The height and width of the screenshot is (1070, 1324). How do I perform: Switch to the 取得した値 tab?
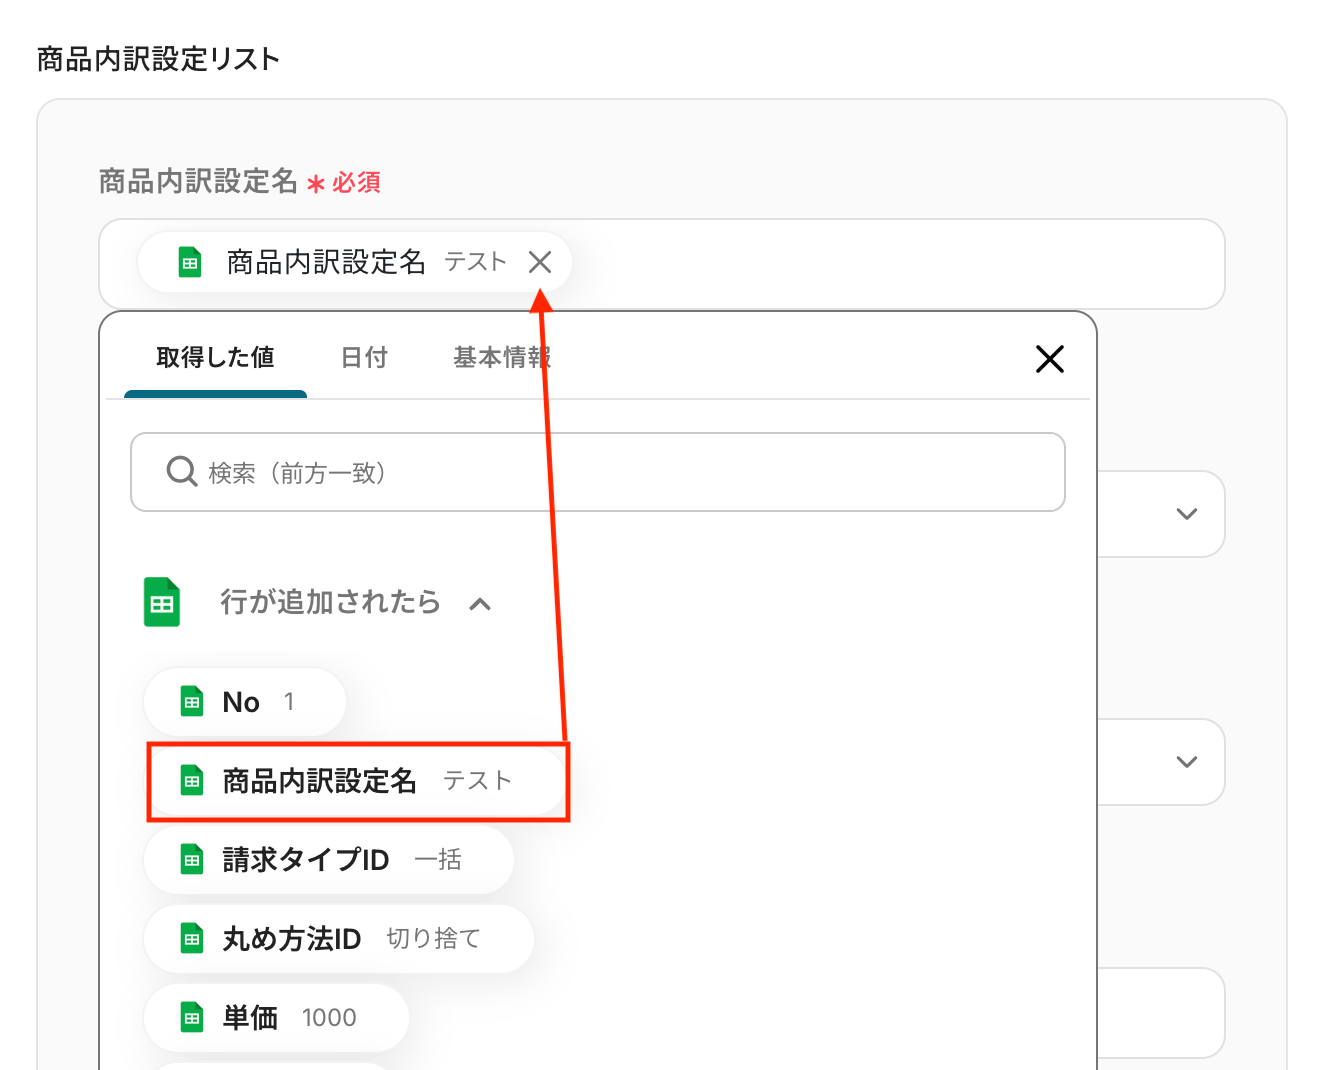tap(215, 358)
